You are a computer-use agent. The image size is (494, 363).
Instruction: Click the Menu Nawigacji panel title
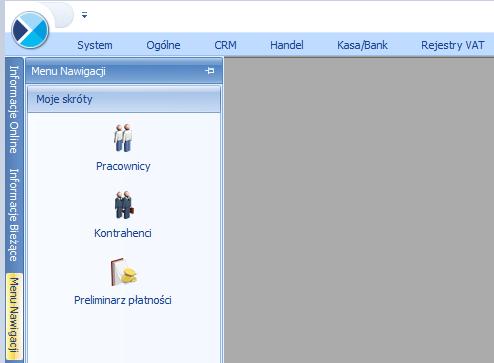[68, 71]
